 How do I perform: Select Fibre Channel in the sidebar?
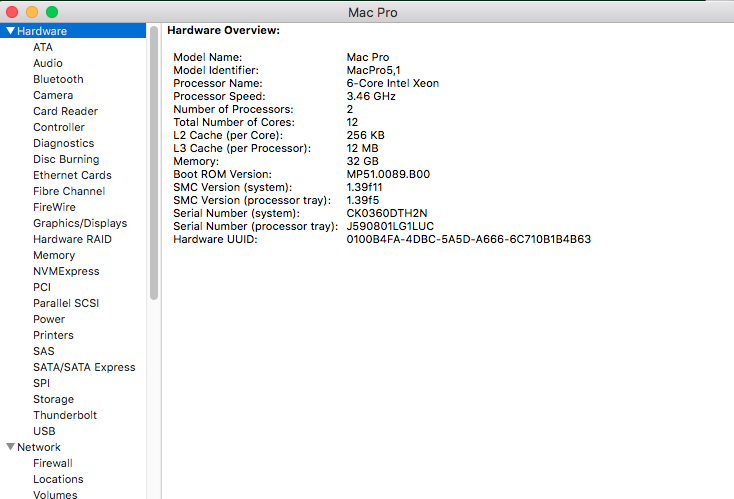click(69, 191)
